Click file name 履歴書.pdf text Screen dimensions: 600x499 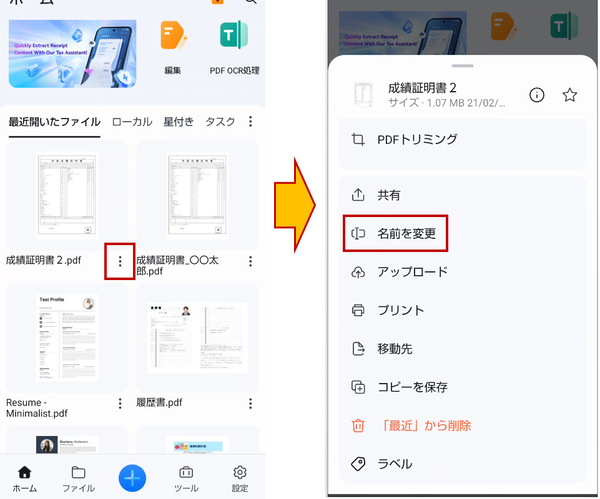pos(160,403)
